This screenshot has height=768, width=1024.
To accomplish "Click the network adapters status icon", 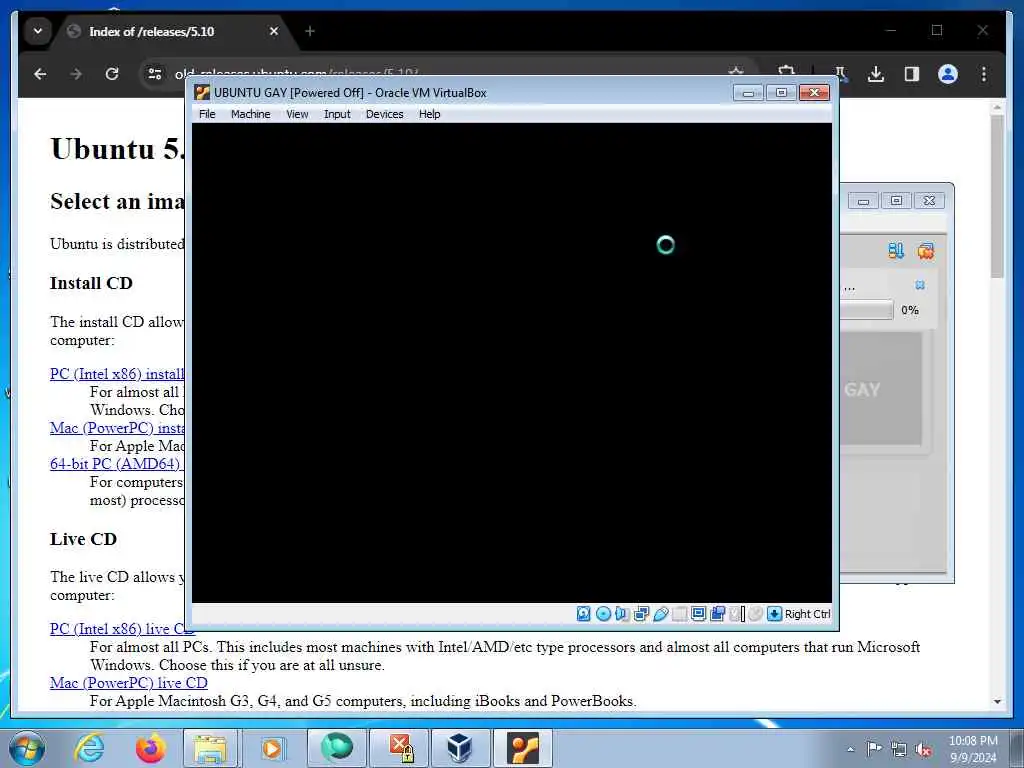I will coord(641,614).
